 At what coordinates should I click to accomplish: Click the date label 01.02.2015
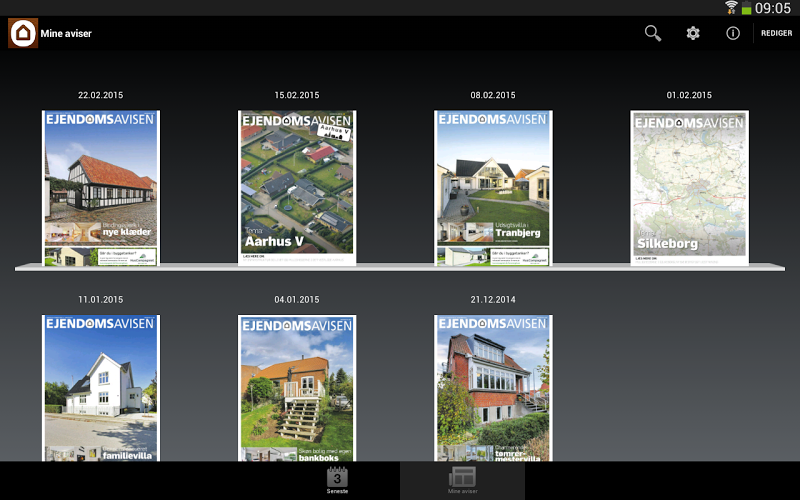click(x=689, y=95)
